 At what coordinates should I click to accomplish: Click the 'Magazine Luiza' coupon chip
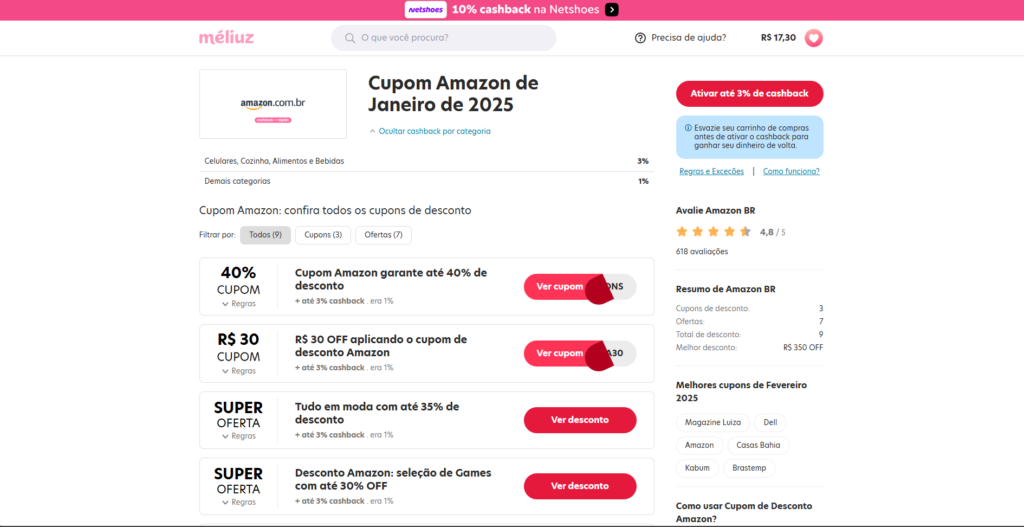coord(713,423)
